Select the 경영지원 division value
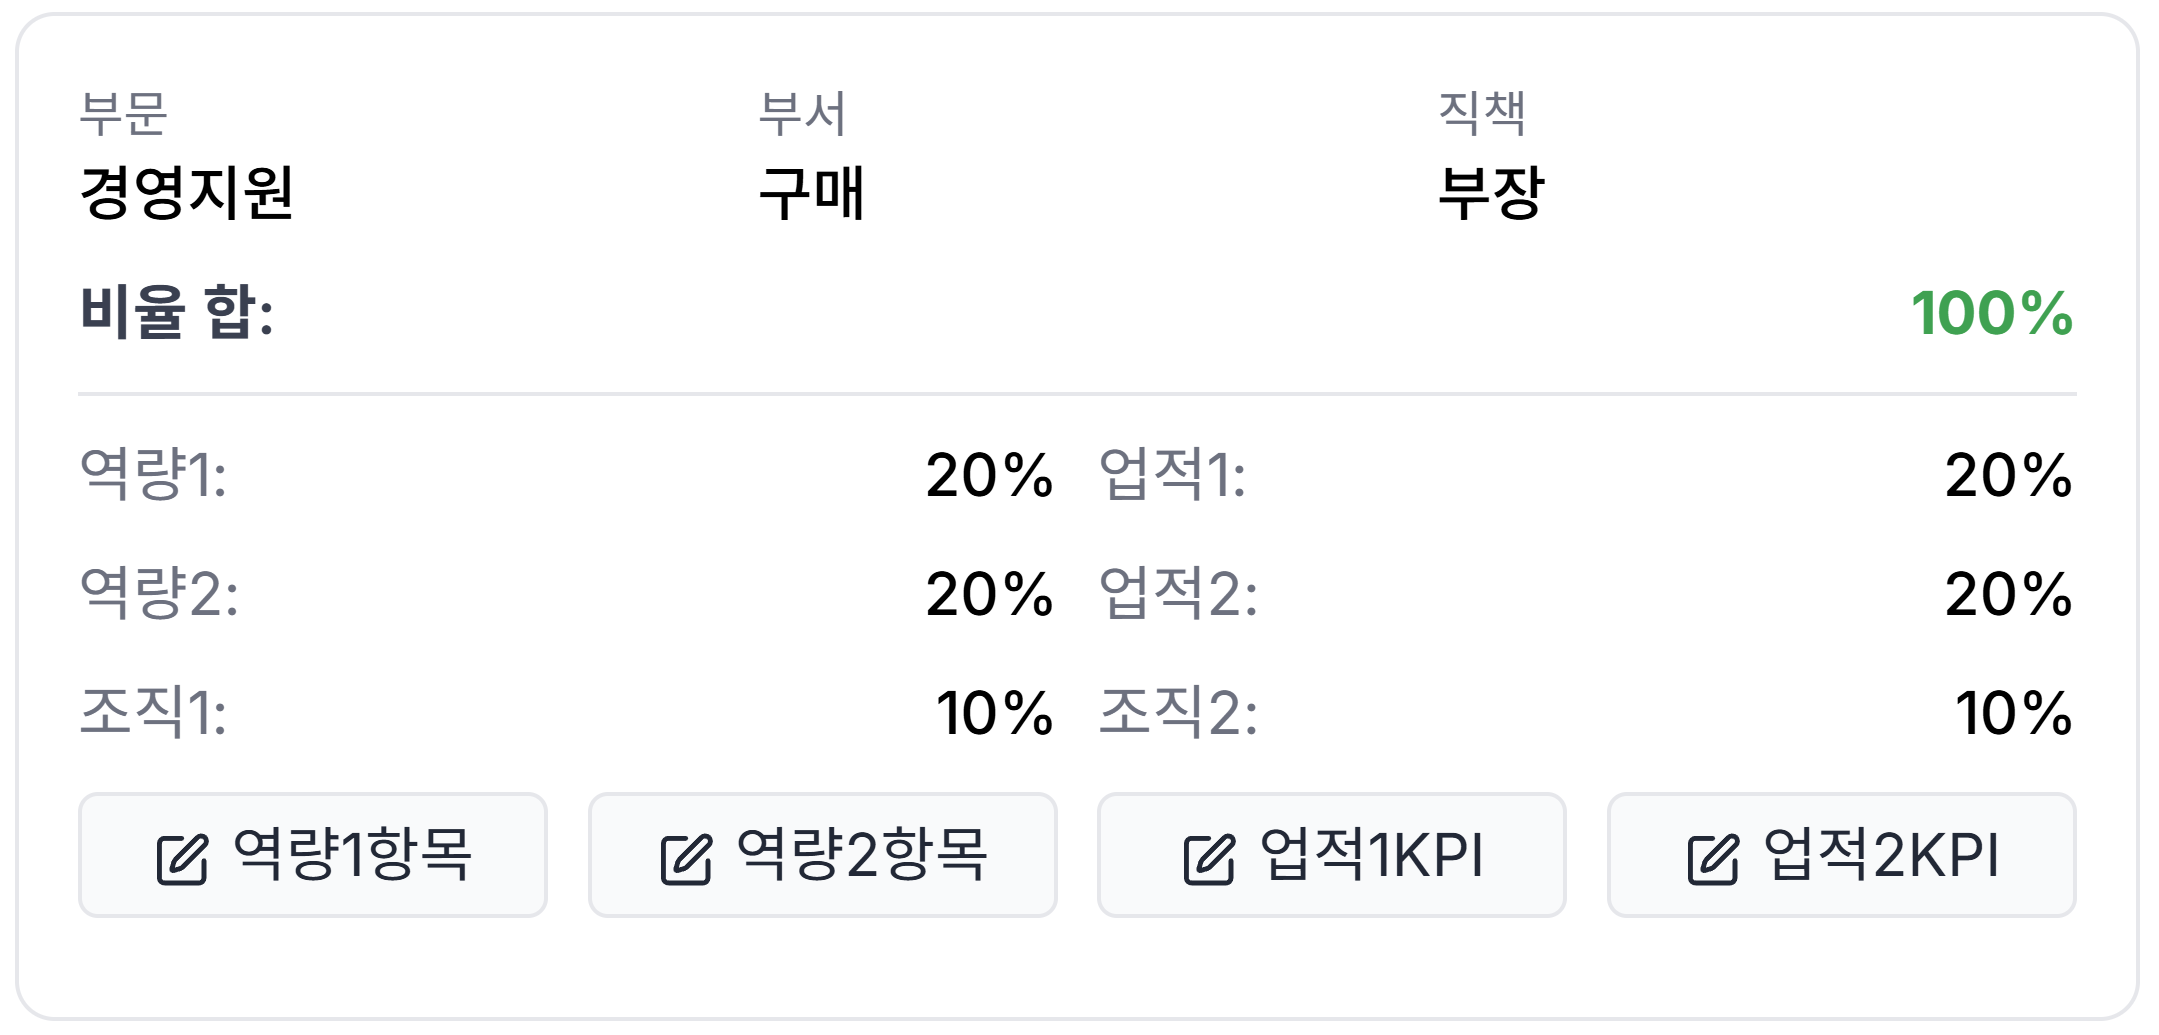Viewport: 2159px width, 1035px height. click(187, 192)
